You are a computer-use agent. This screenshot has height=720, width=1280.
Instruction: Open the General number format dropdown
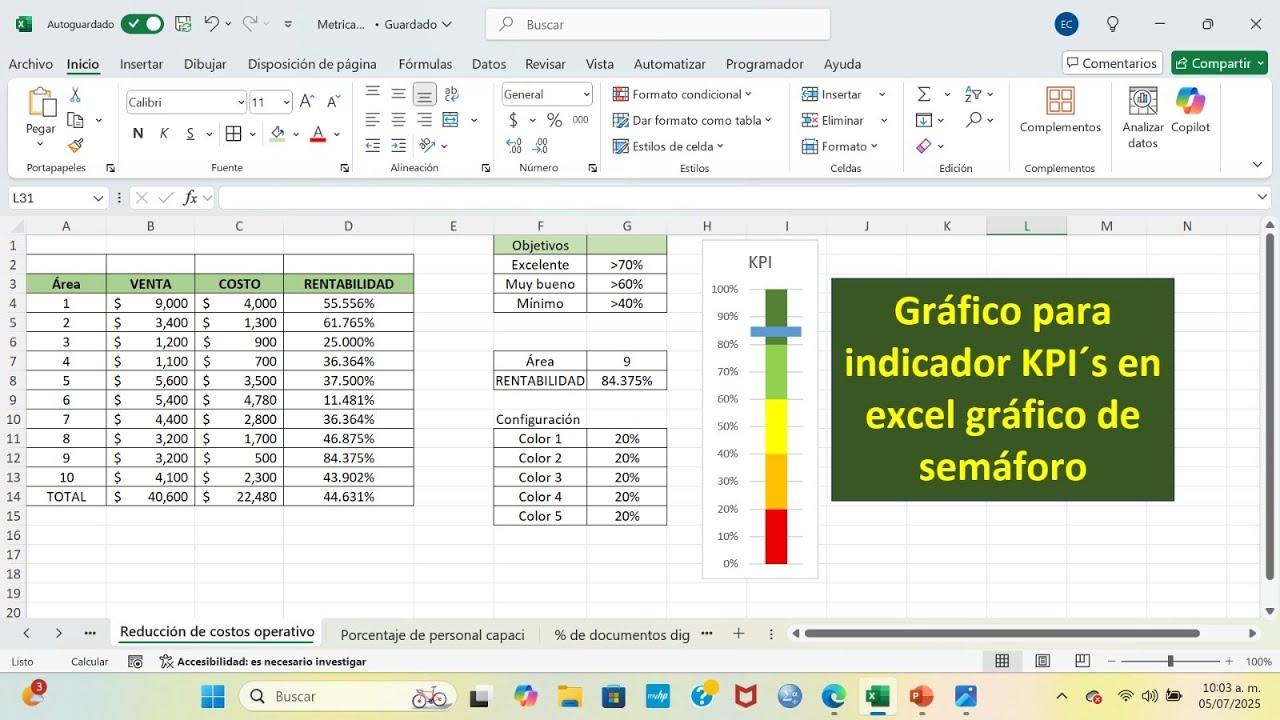tap(546, 93)
